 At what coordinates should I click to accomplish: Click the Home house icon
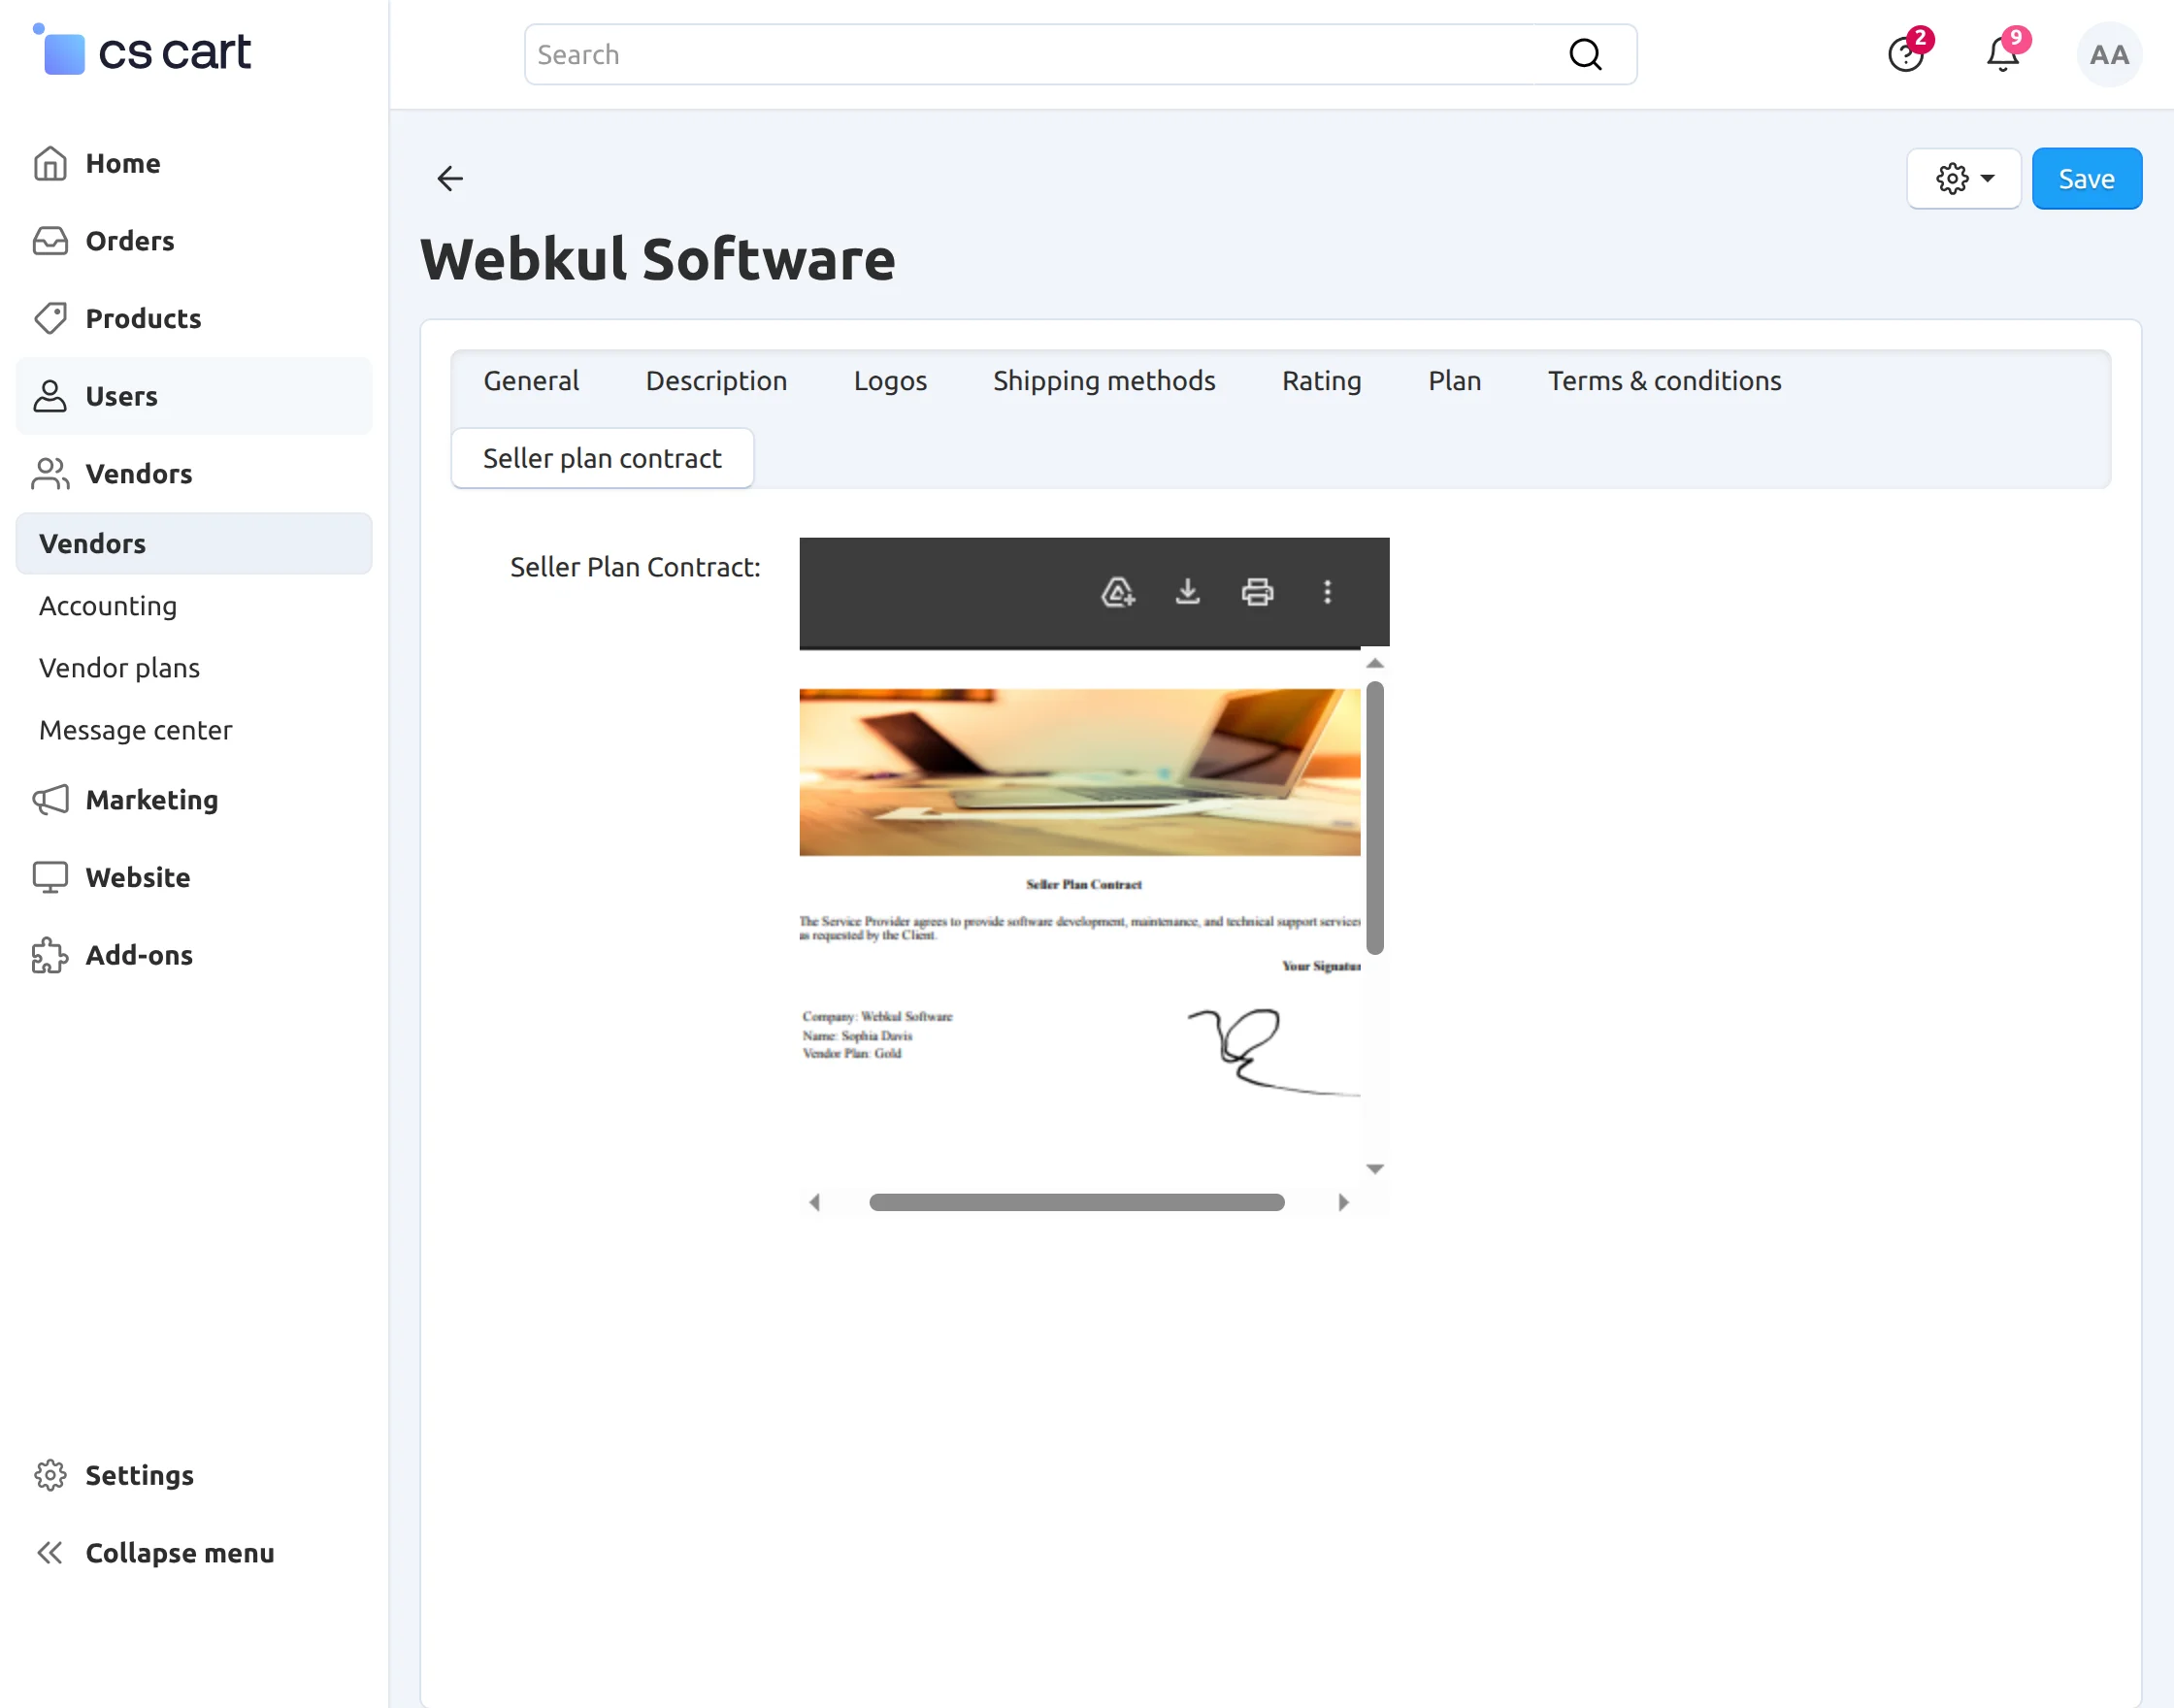(50, 163)
